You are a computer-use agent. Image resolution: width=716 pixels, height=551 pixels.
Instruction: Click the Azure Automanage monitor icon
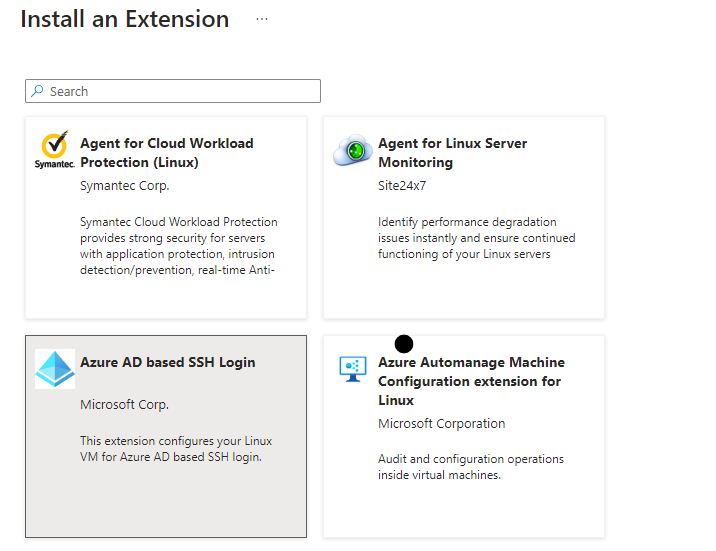click(352, 369)
